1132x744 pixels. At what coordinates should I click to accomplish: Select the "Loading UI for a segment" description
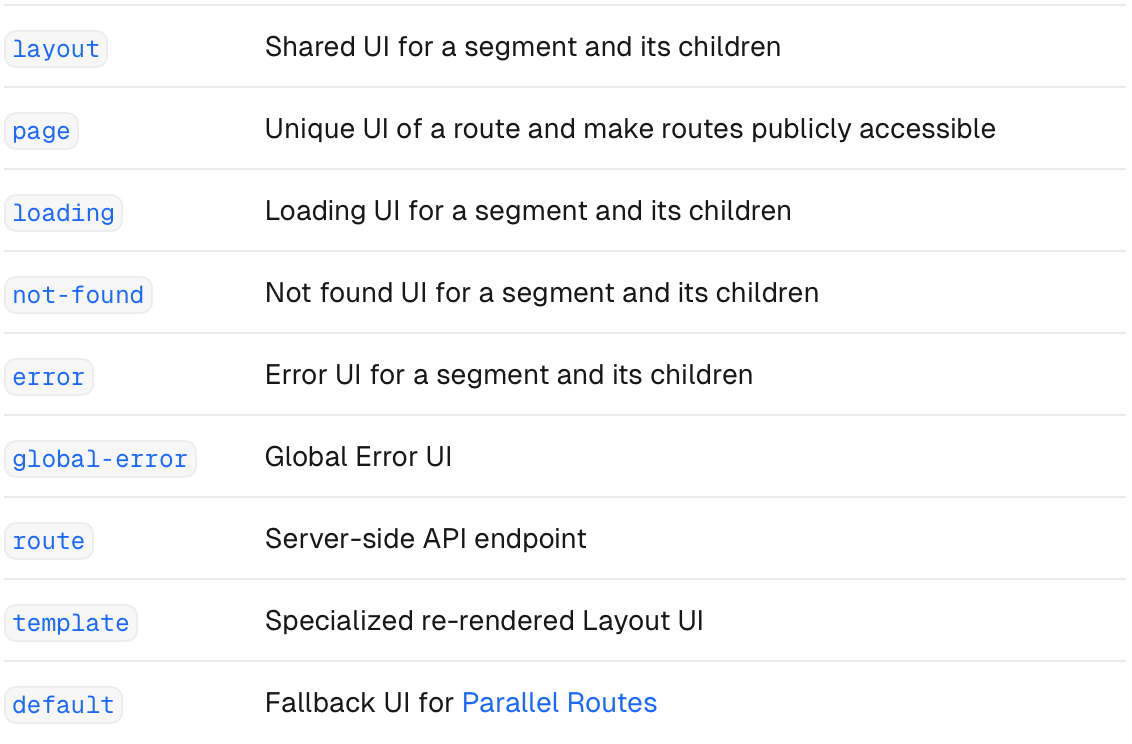pyautogui.click(x=527, y=211)
